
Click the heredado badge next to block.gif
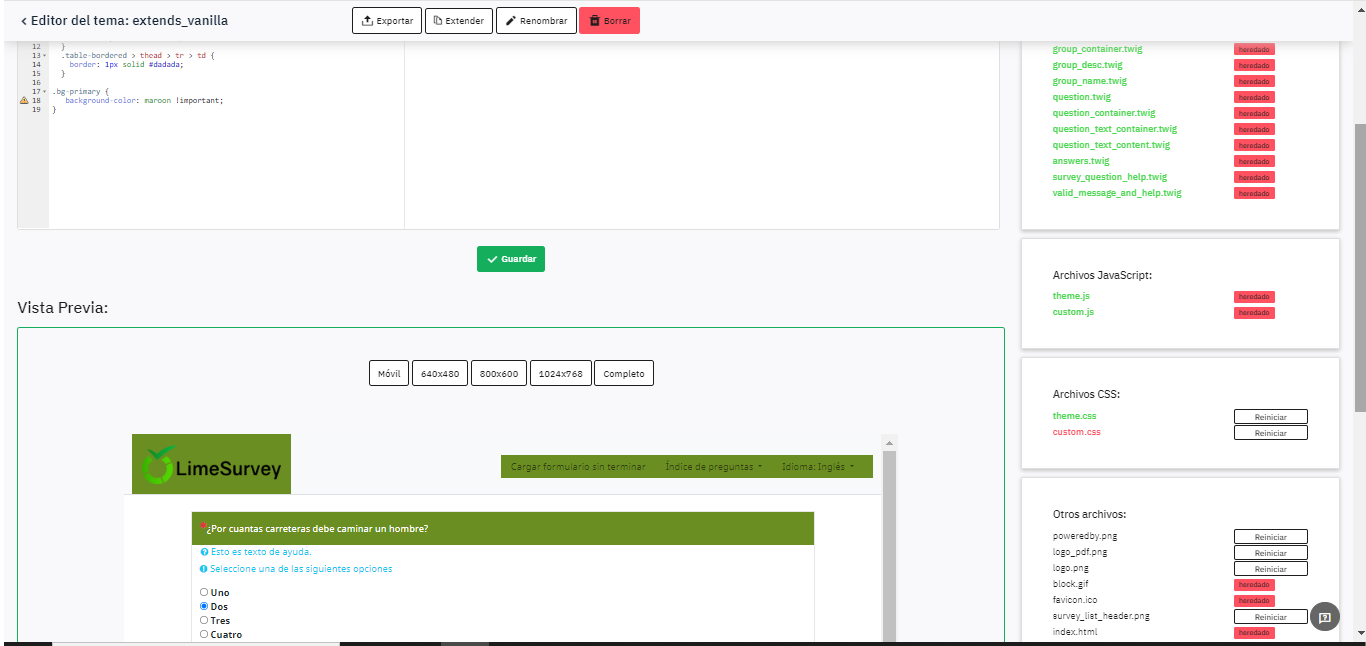[x=1254, y=585]
